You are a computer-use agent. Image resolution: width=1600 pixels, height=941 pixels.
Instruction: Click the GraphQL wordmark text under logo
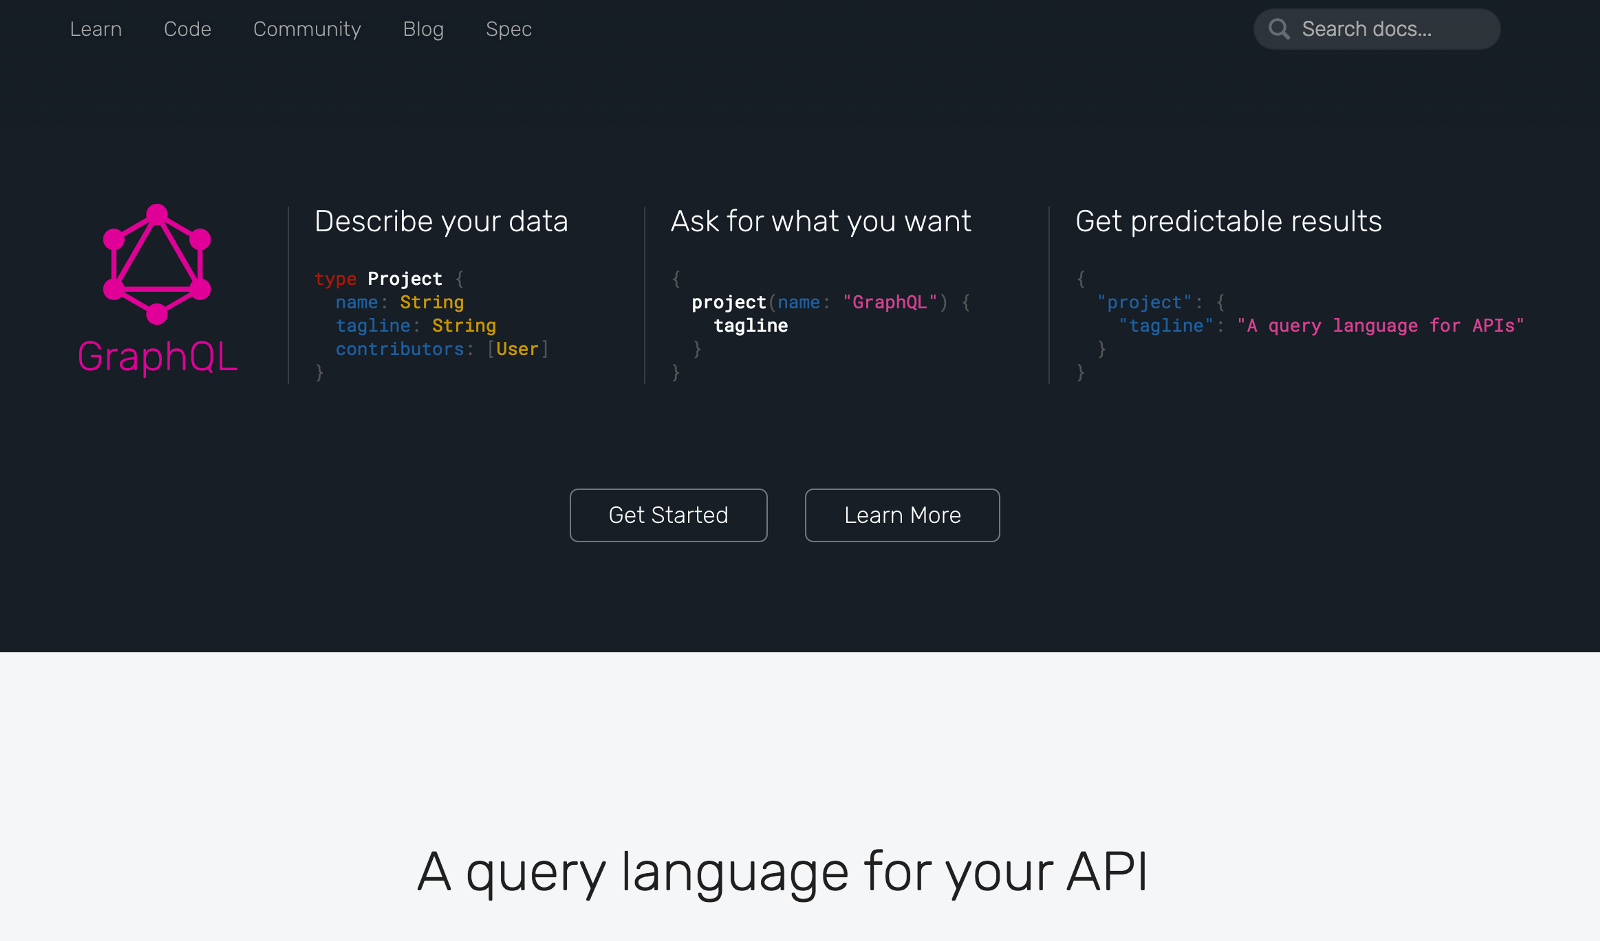[x=158, y=357]
